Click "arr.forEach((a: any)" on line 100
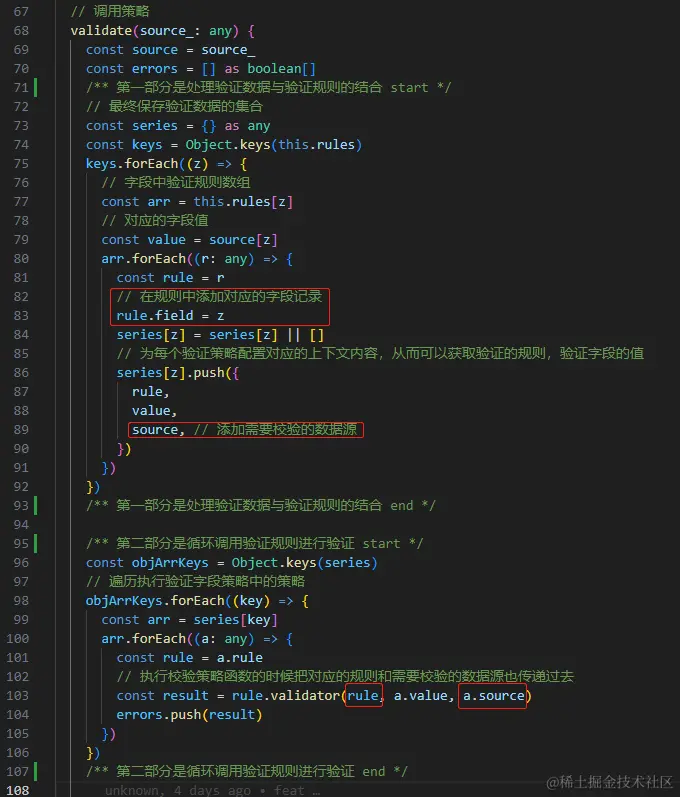680x797 pixels. (177, 639)
